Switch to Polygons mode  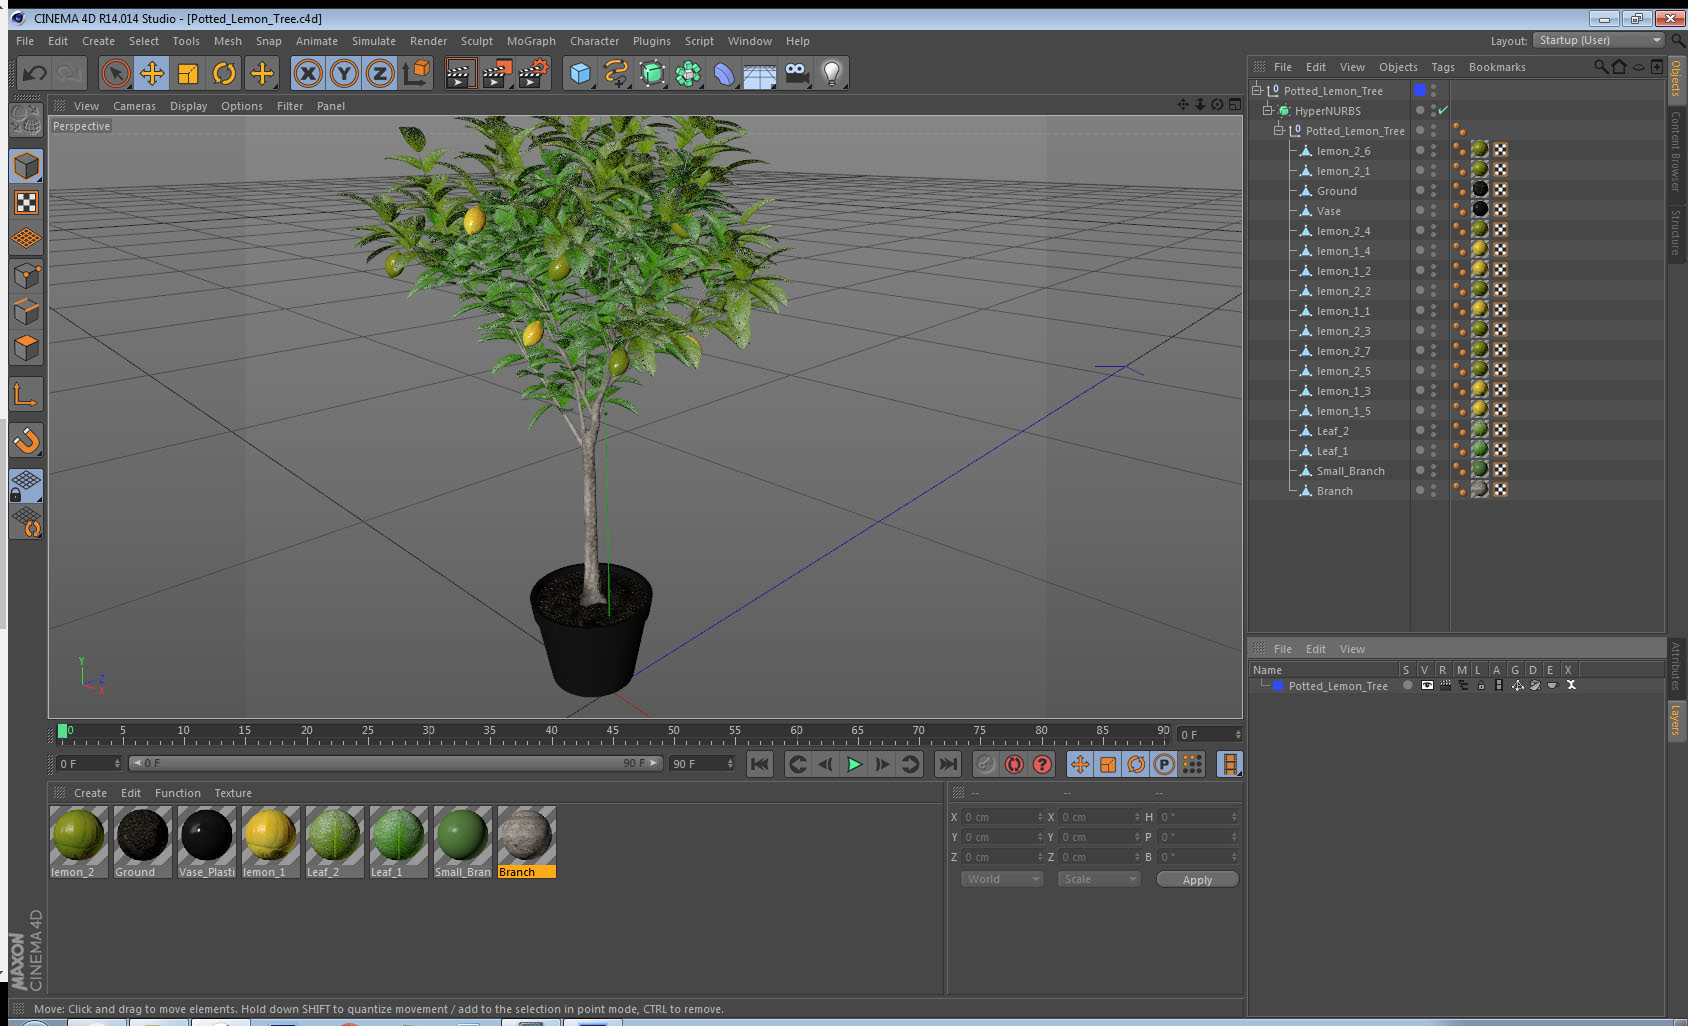[26, 348]
